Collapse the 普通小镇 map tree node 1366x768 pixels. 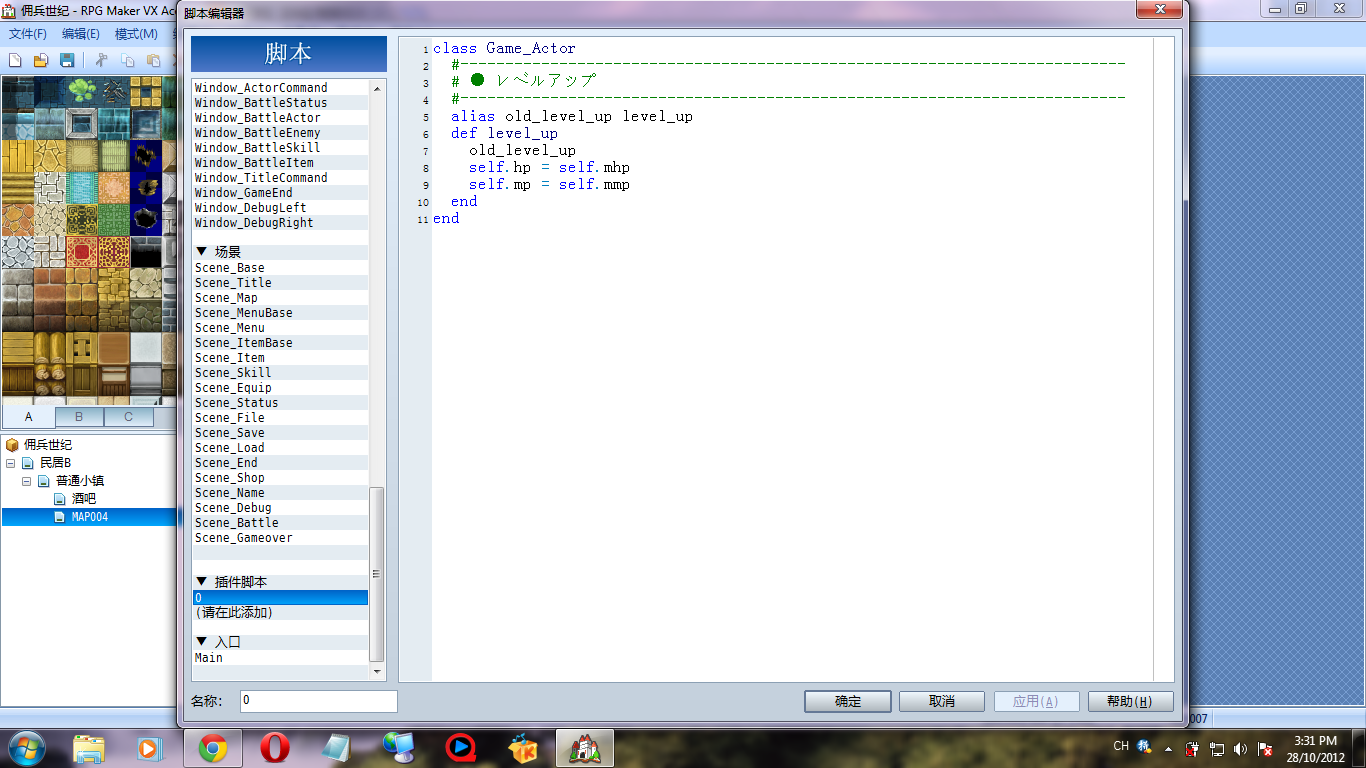[27, 481]
